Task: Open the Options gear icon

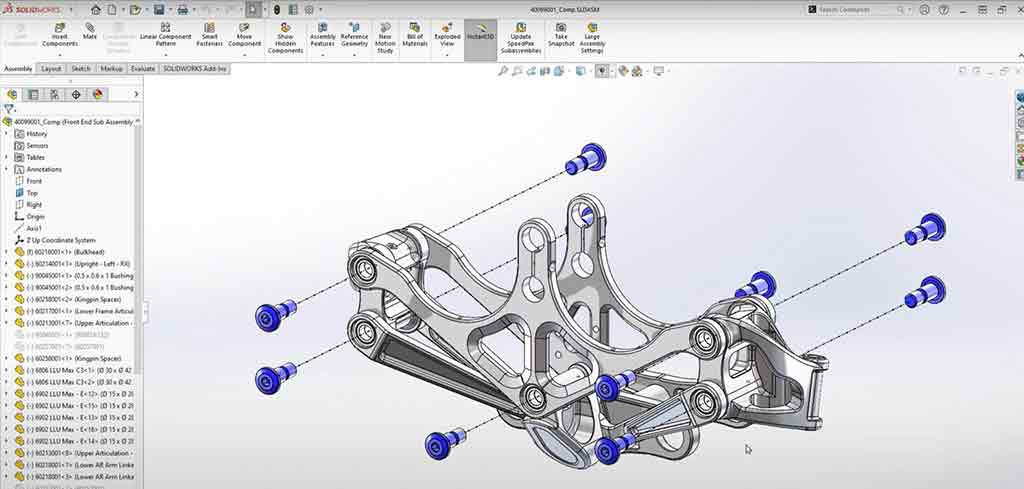Action: click(309, 10)
